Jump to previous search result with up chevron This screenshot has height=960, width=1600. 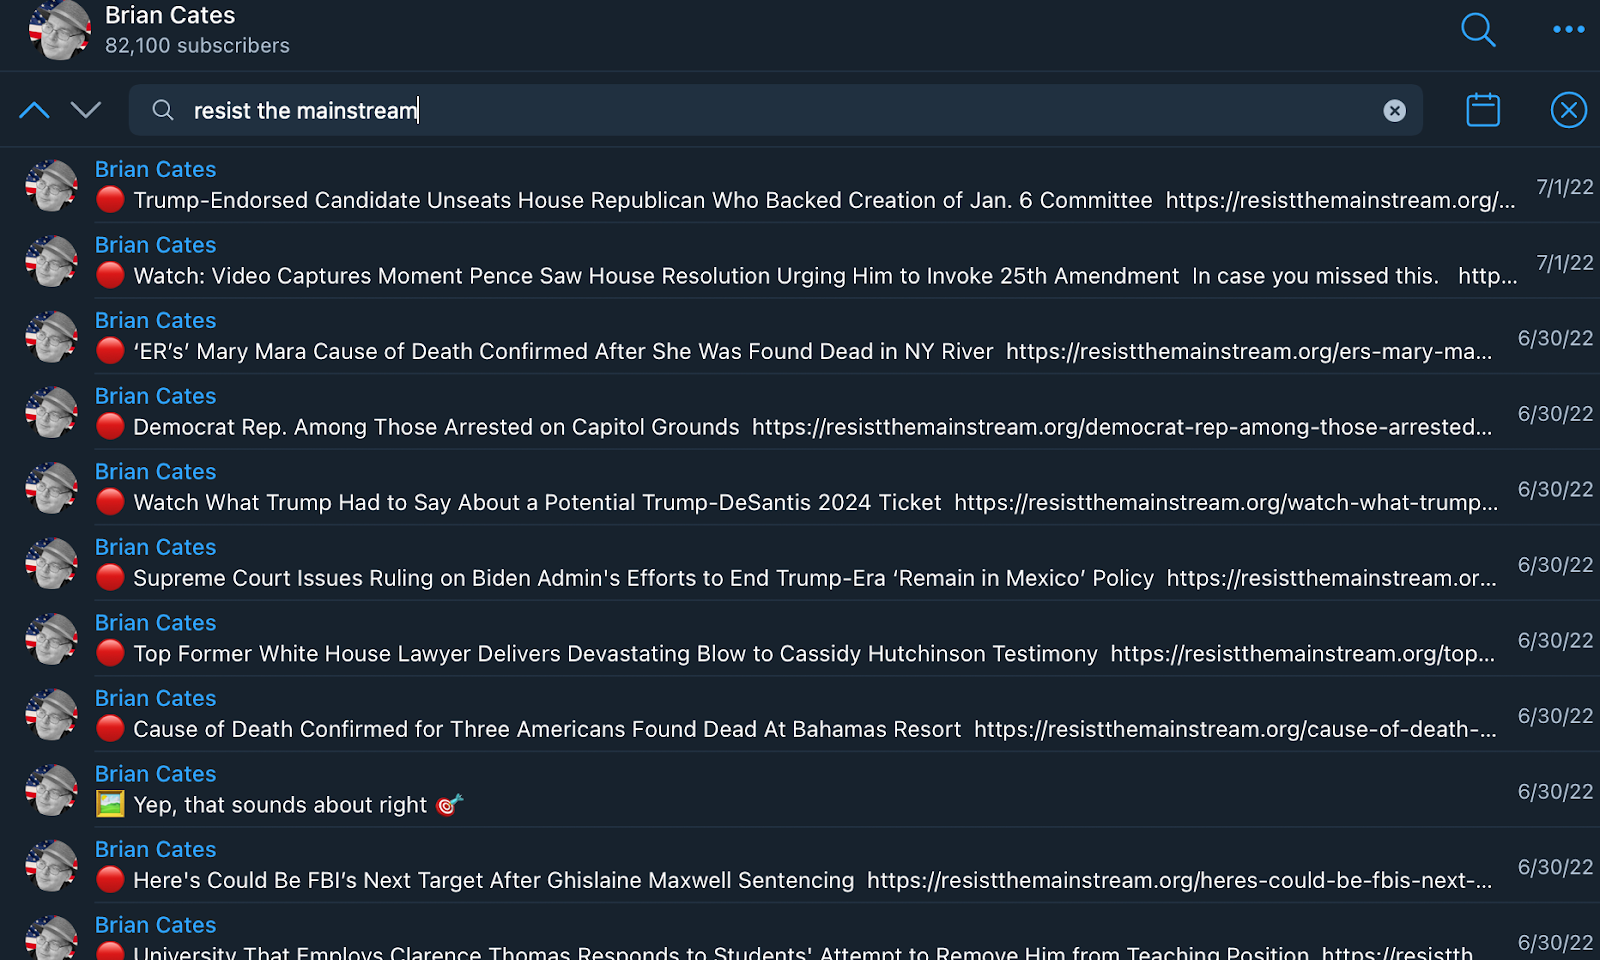tap(34, 110)
